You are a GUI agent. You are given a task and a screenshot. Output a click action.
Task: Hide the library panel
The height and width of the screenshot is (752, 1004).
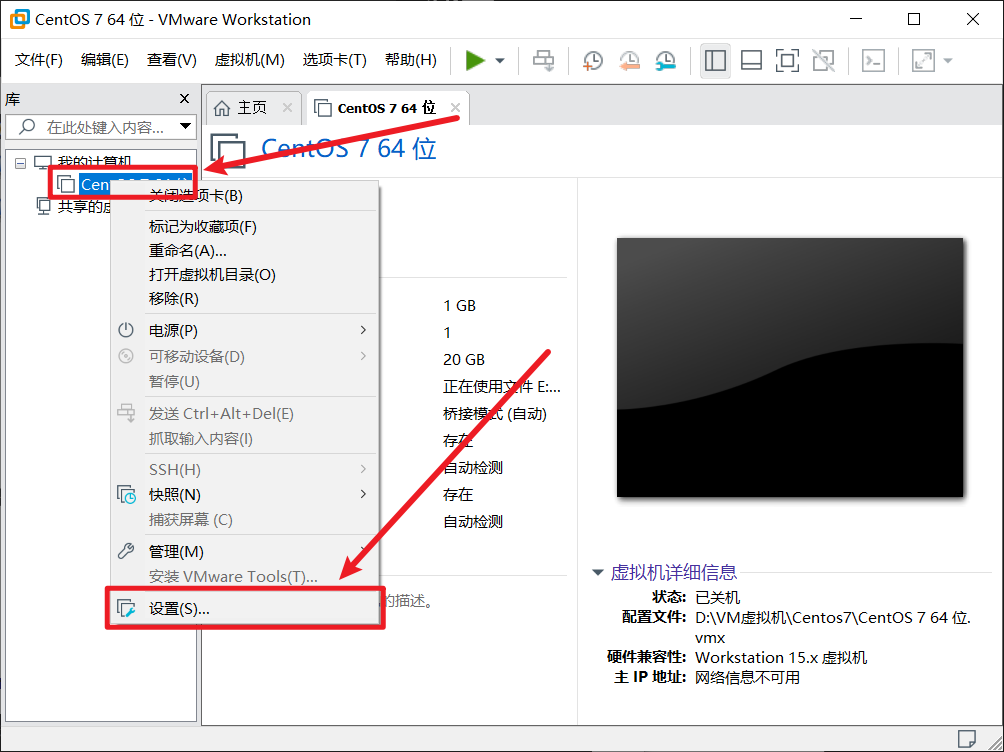point(715,60)
